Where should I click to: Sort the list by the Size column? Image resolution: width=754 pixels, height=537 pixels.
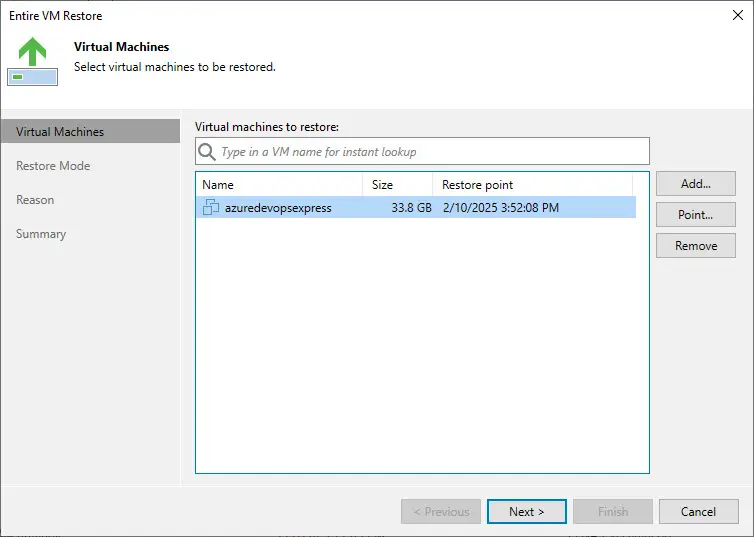click(396, 185)
